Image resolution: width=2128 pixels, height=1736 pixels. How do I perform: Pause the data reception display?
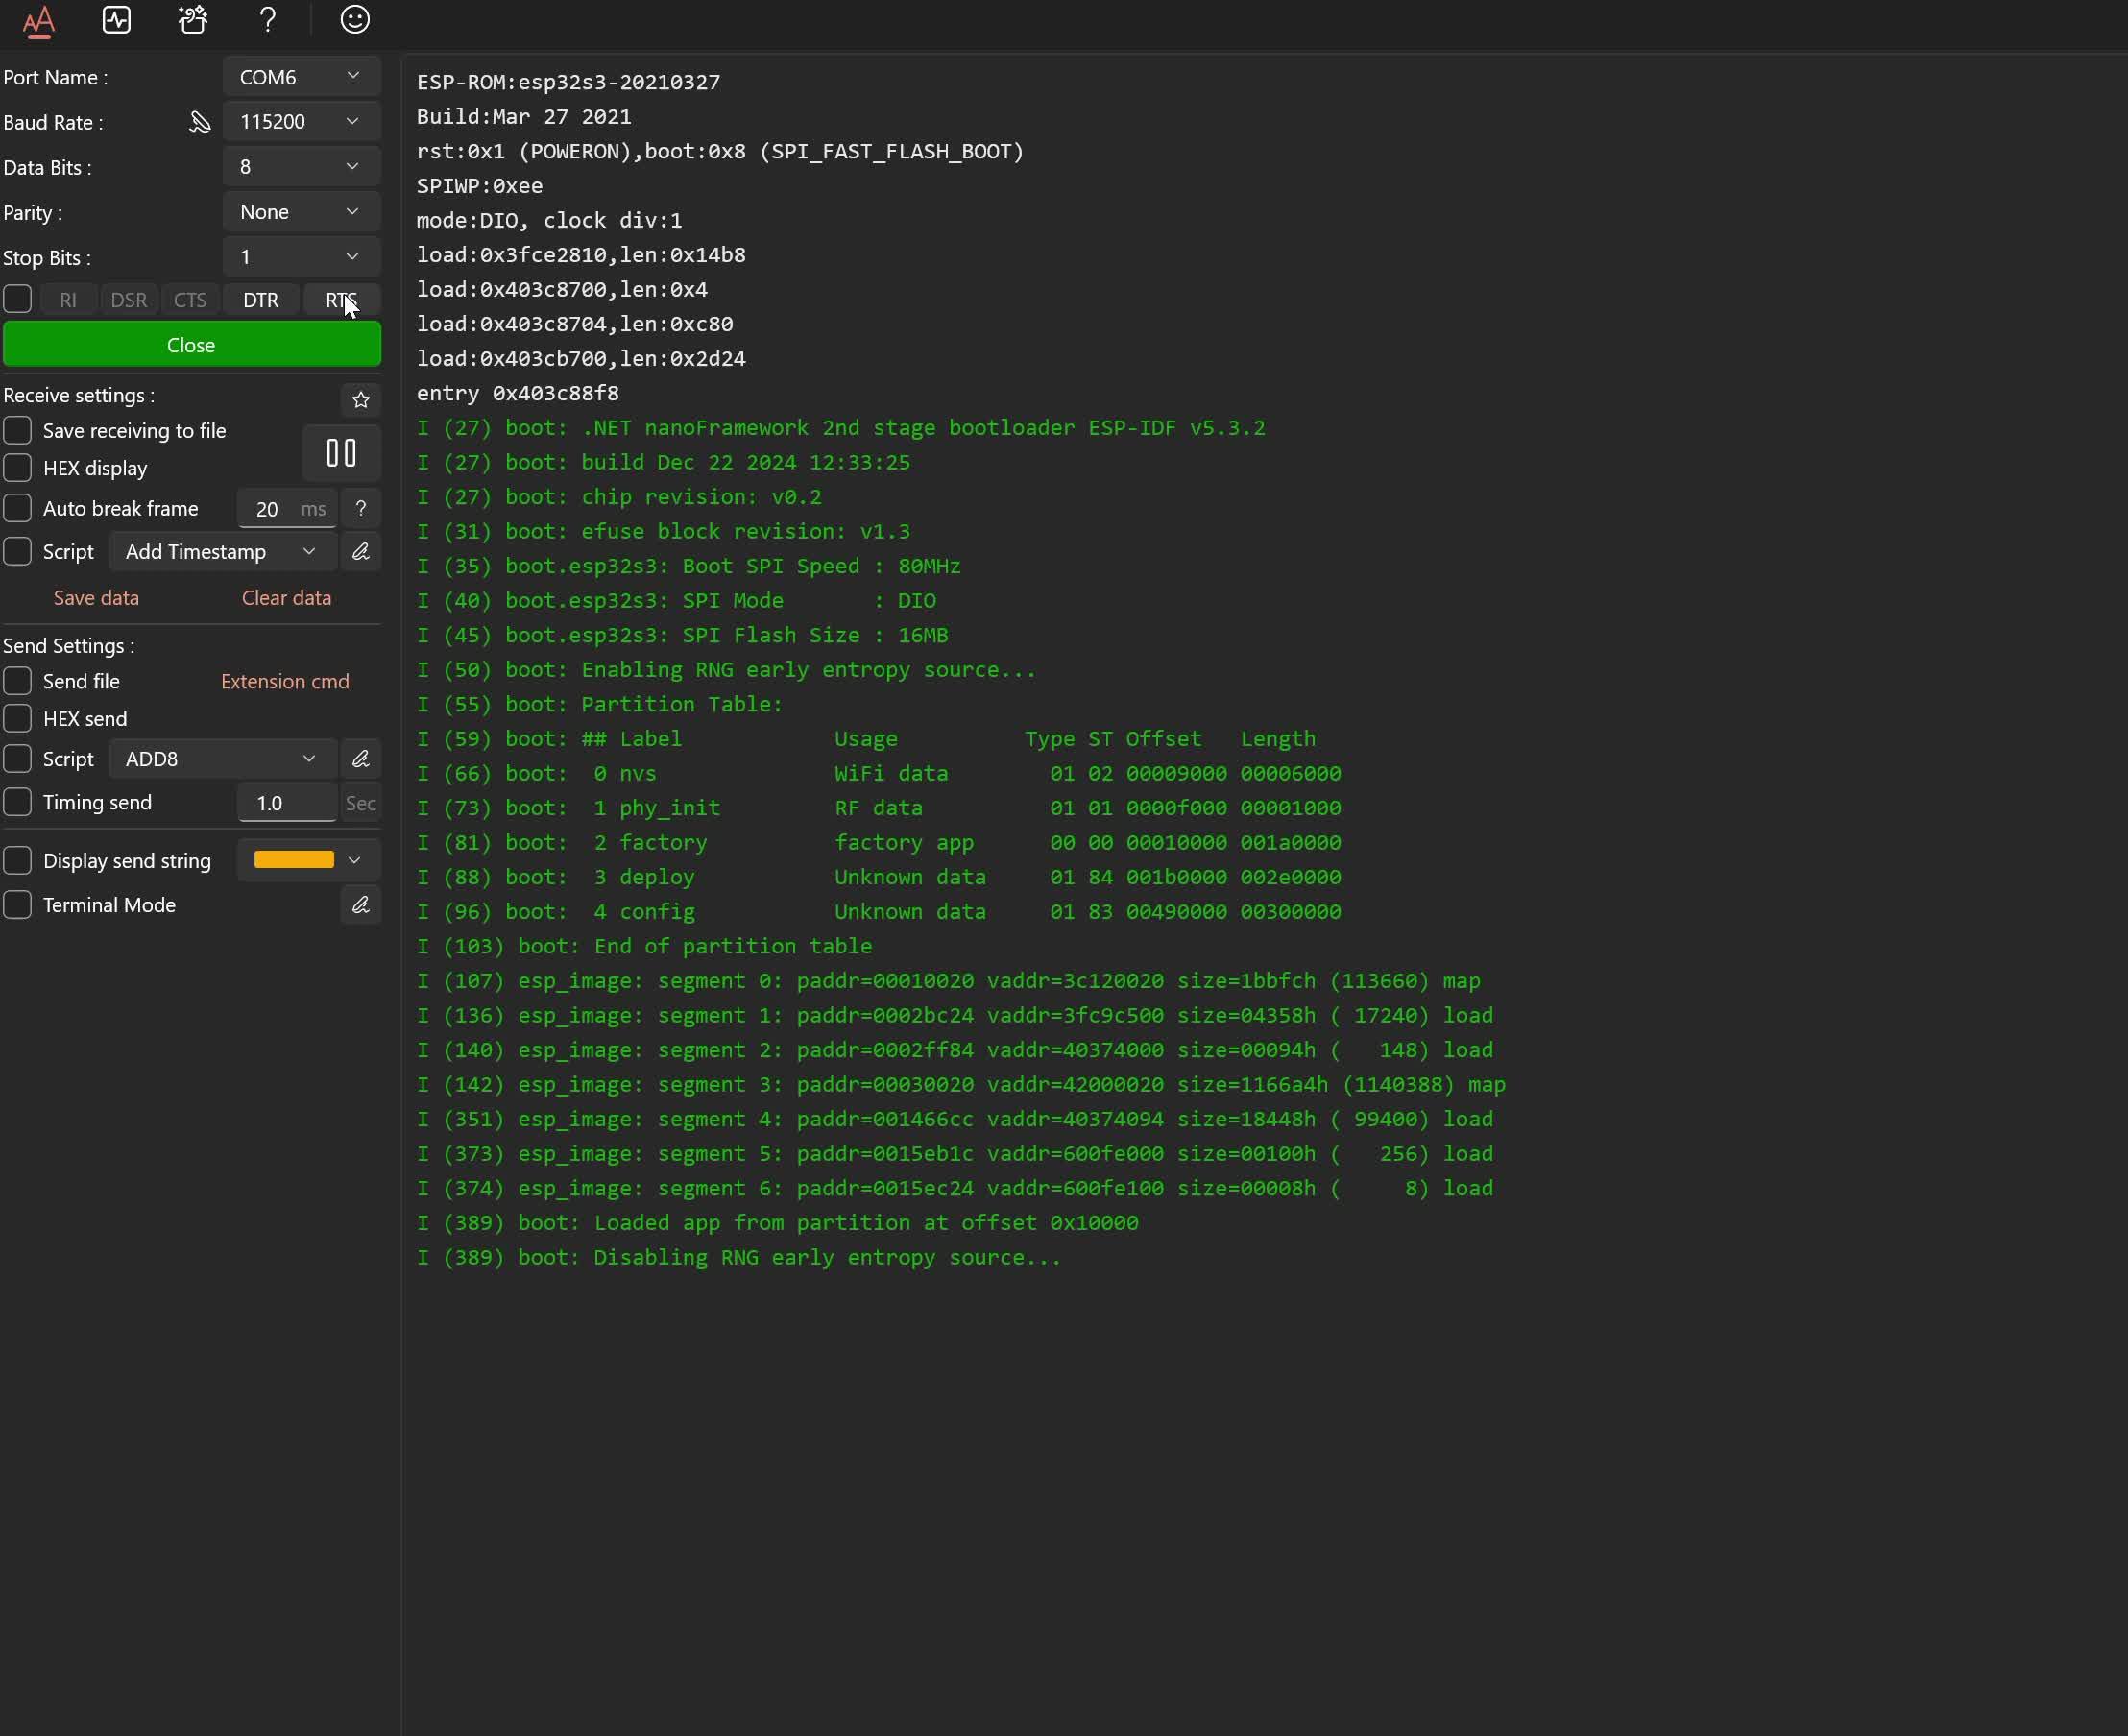[x=340, y=453]
